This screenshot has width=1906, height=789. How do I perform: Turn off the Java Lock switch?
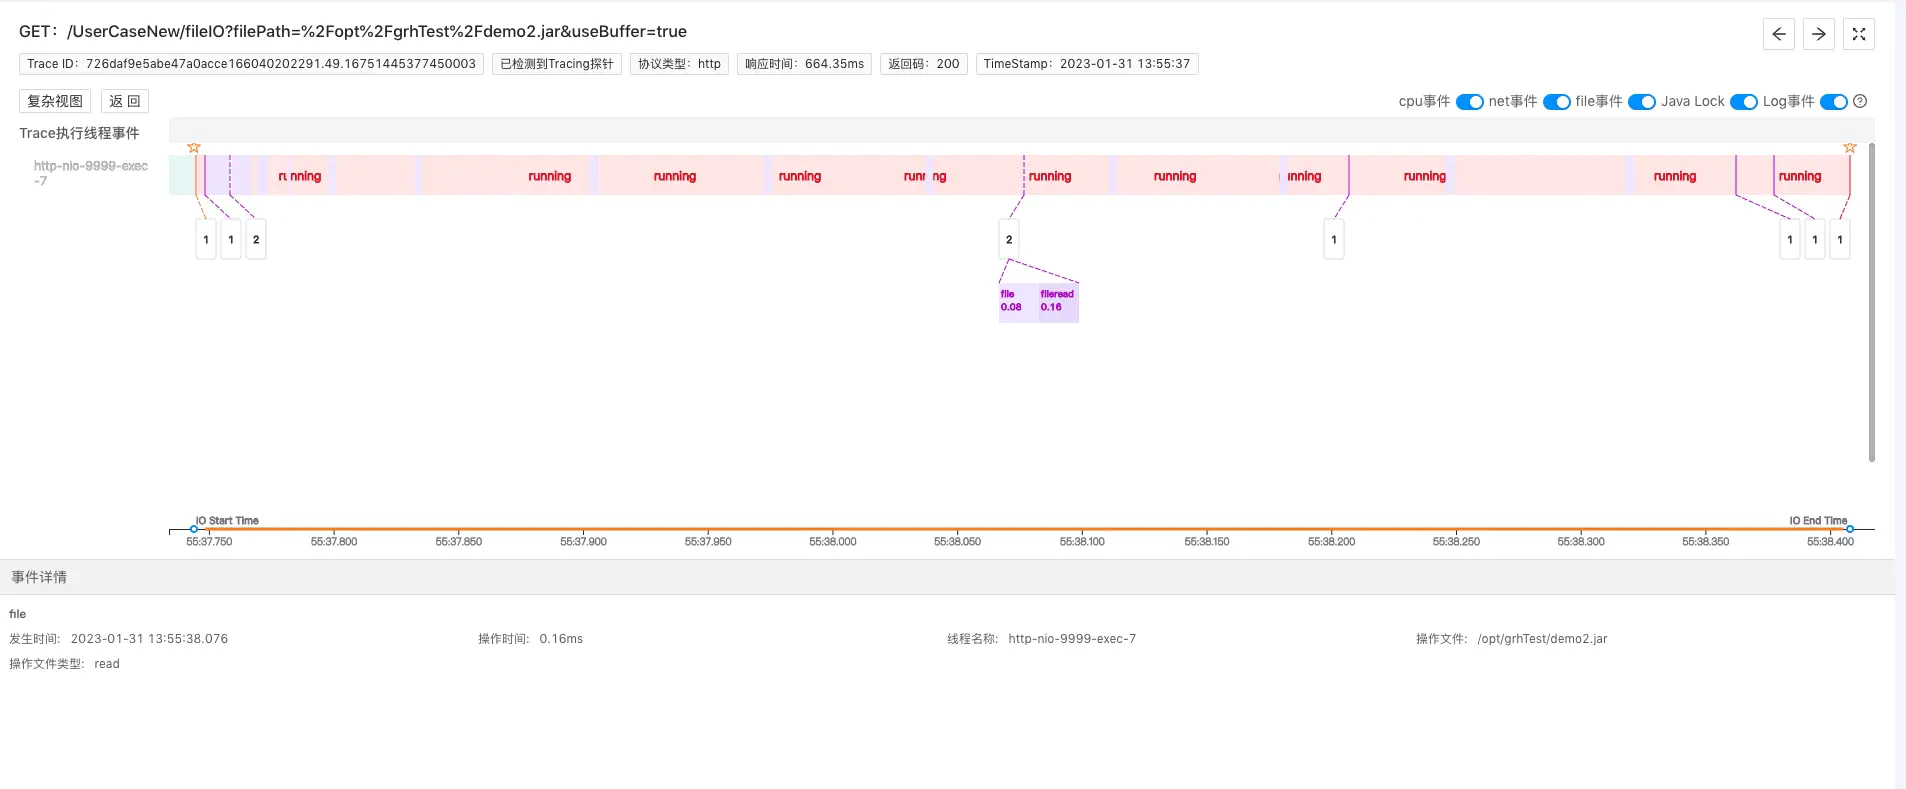[1743, 102]
